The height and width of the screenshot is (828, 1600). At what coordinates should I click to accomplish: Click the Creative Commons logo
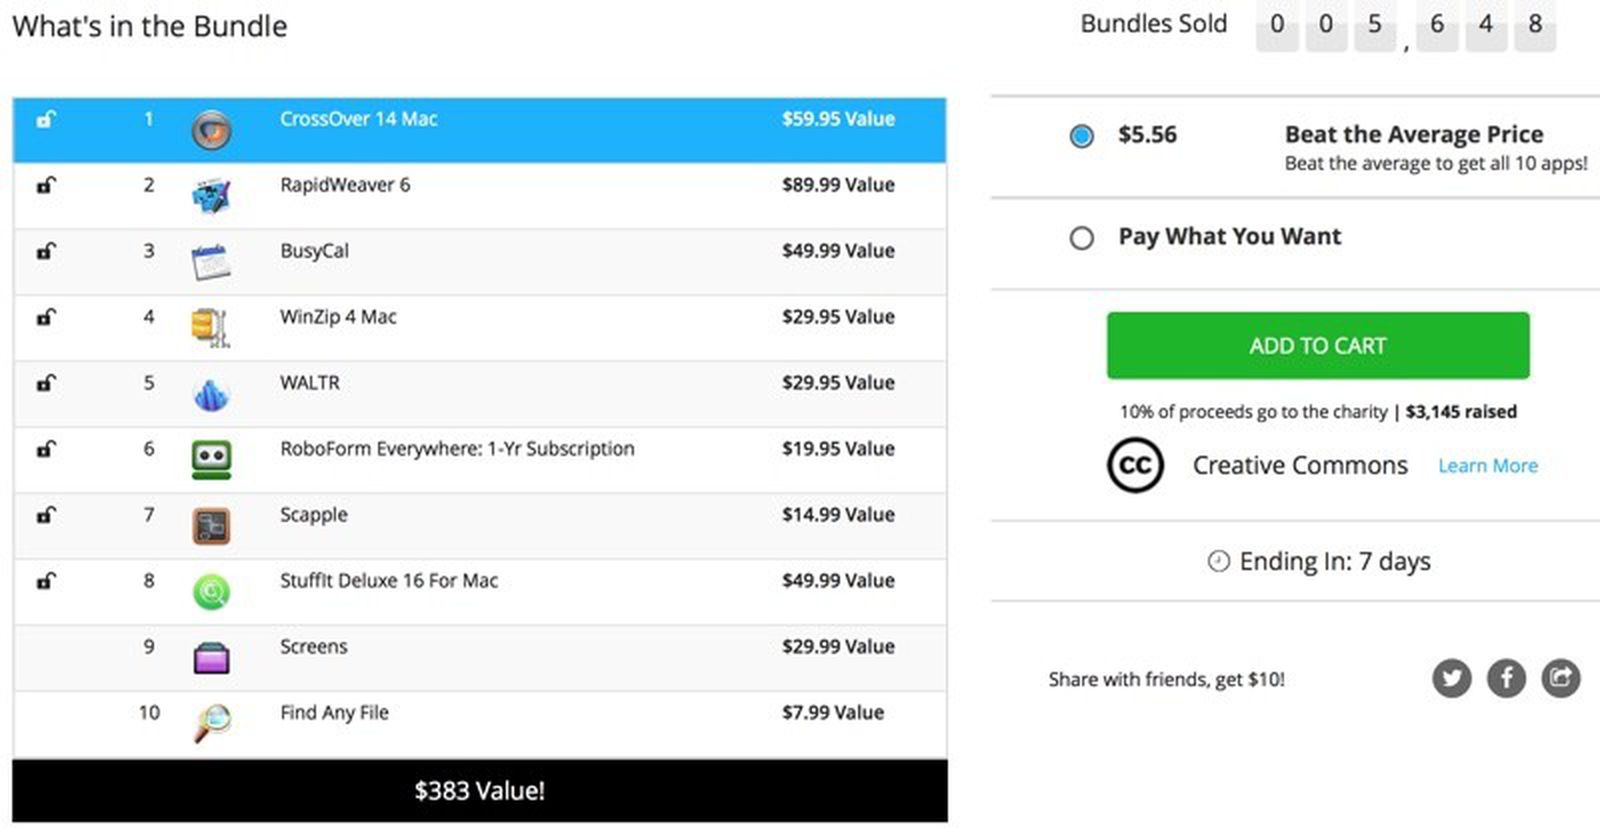[x=1135, y=464]
